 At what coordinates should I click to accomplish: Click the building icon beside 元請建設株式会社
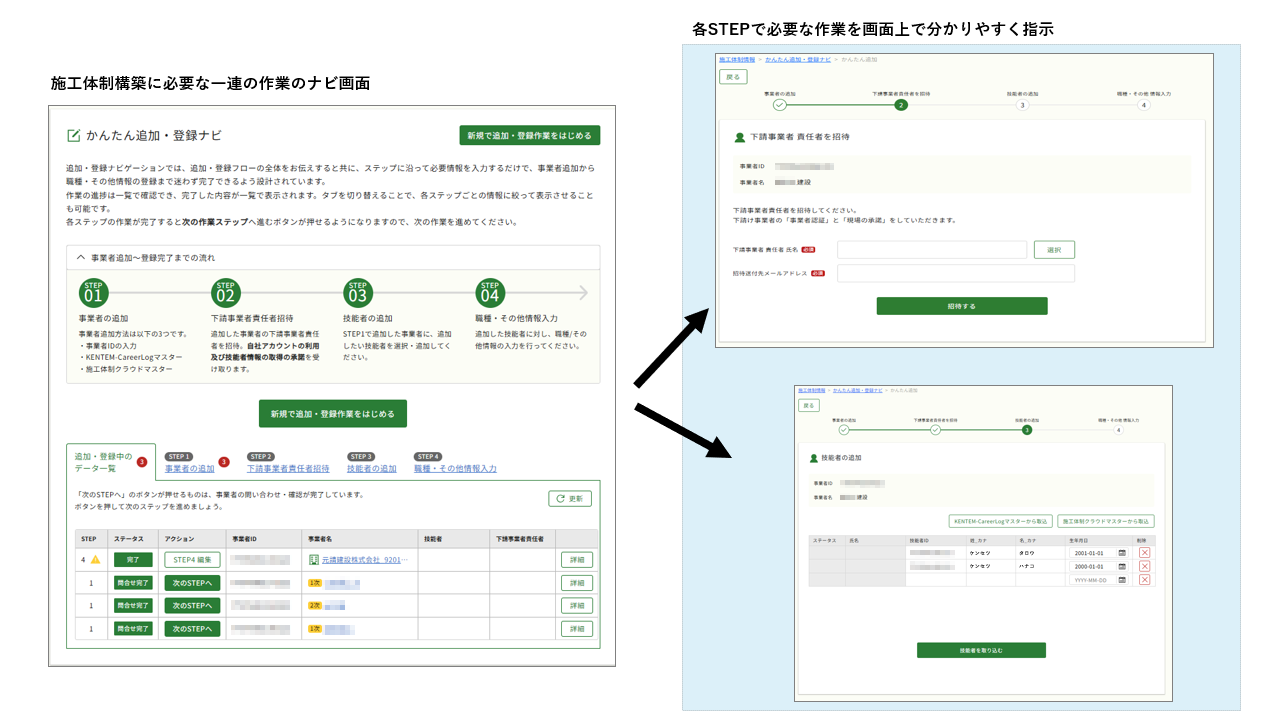[313, 560]
